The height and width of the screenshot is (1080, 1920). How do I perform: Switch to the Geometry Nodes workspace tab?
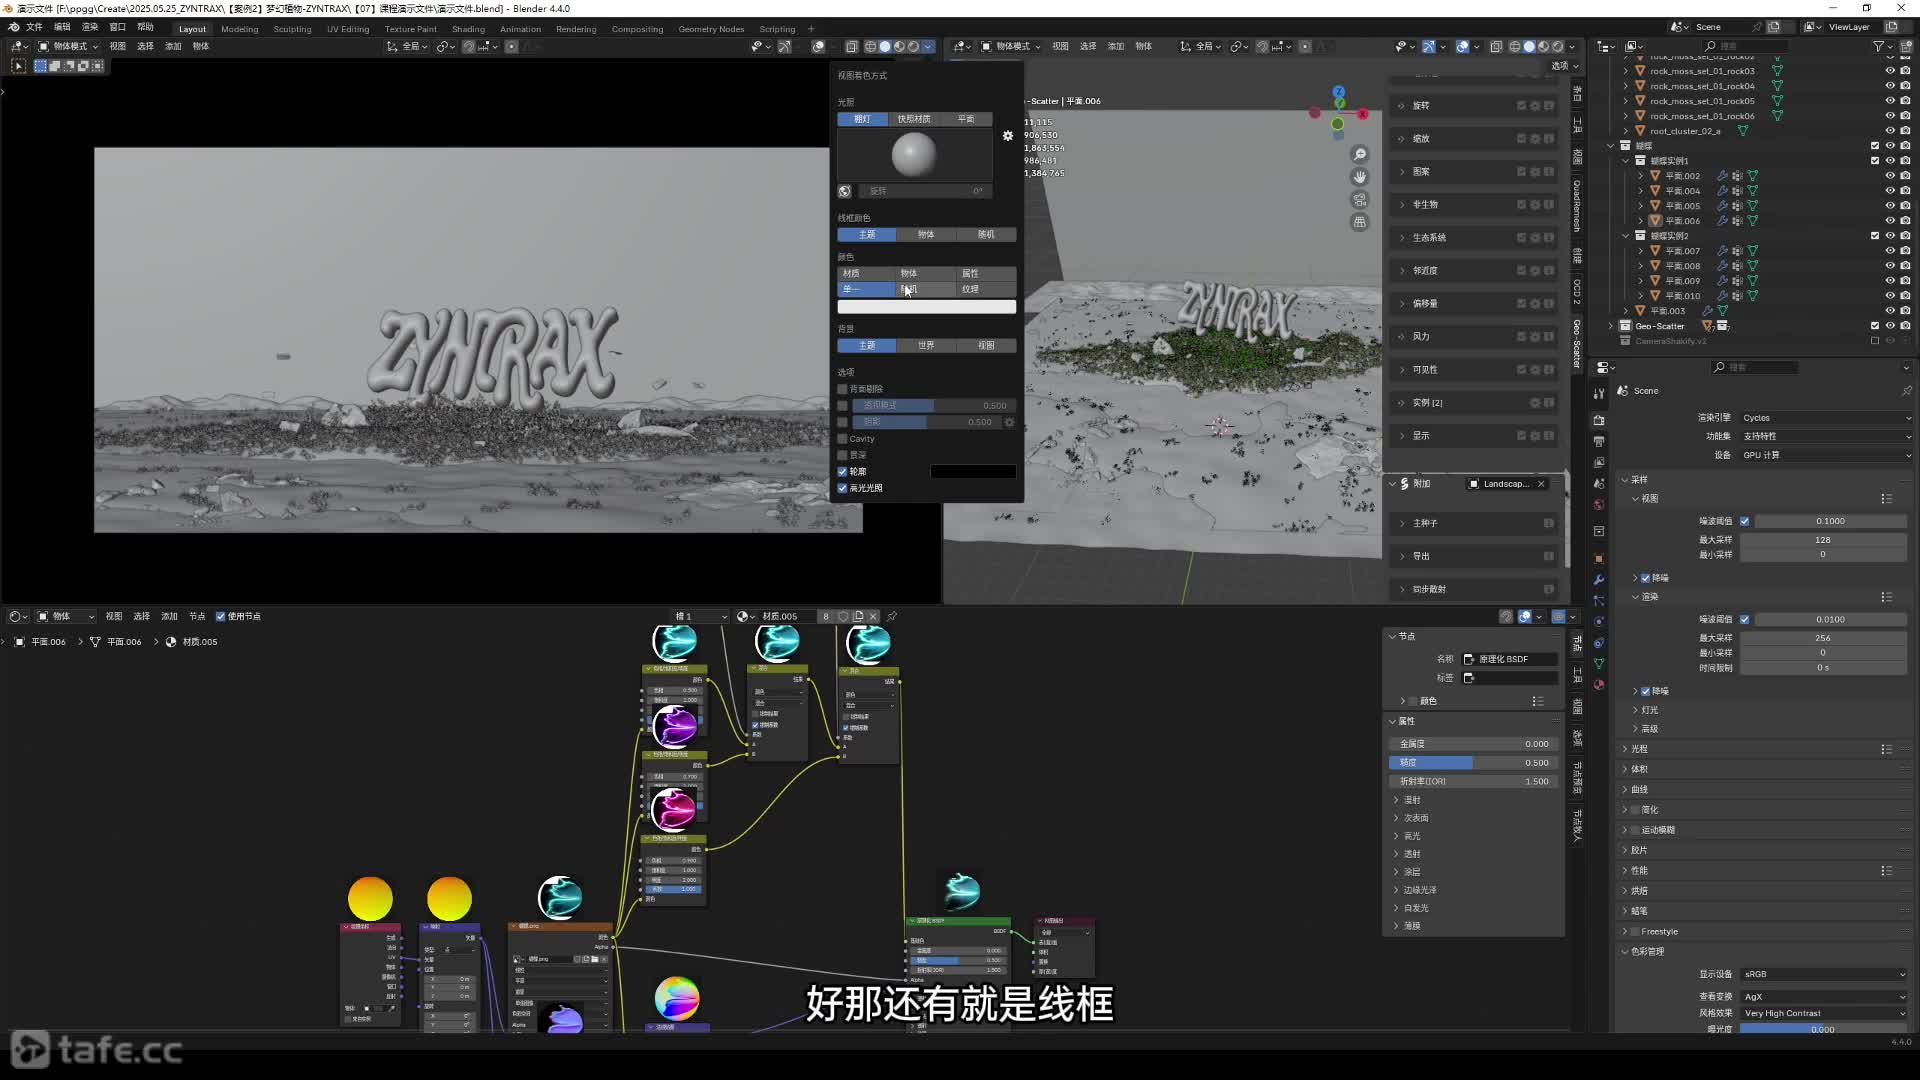(711, 29)
